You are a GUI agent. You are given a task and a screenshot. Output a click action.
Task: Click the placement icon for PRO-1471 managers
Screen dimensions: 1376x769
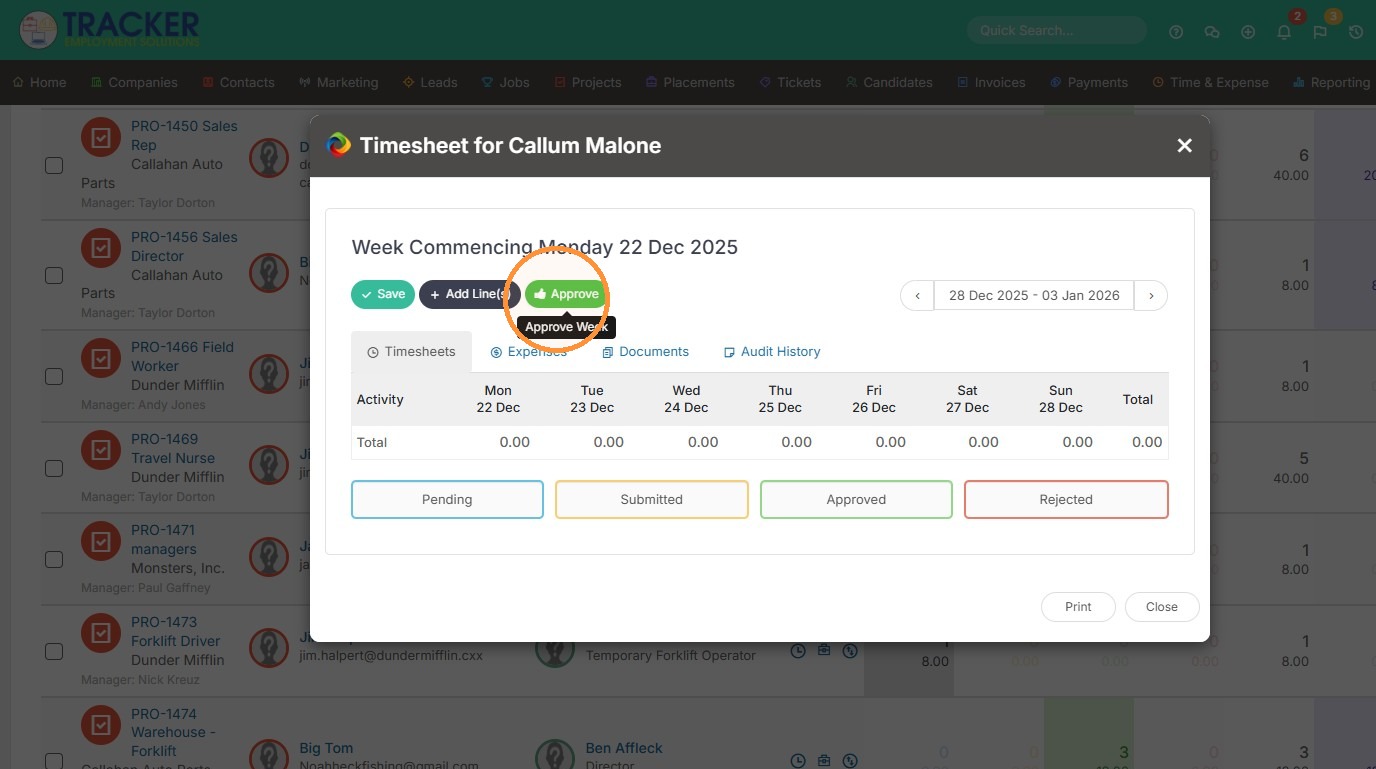tap(101, 542)
